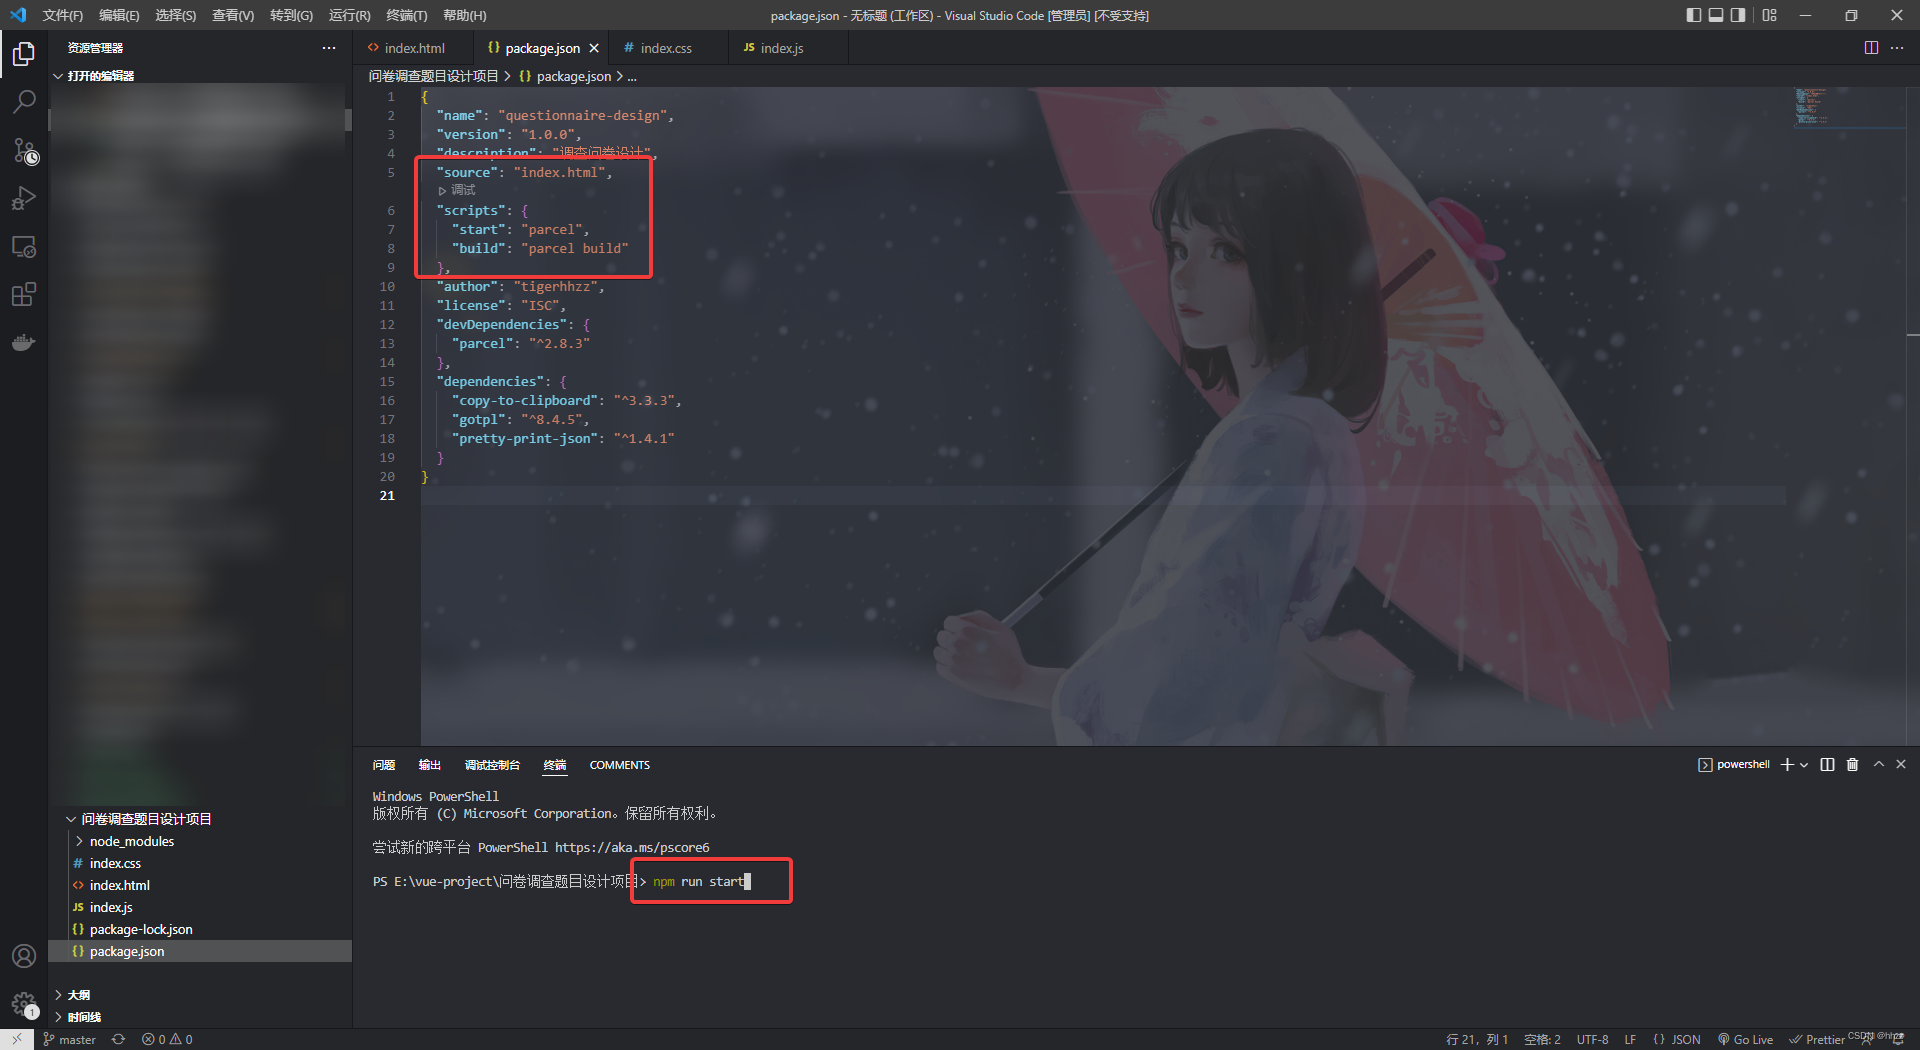Click master branch in status bar

pyautogui.click(x=70, y=1040)
